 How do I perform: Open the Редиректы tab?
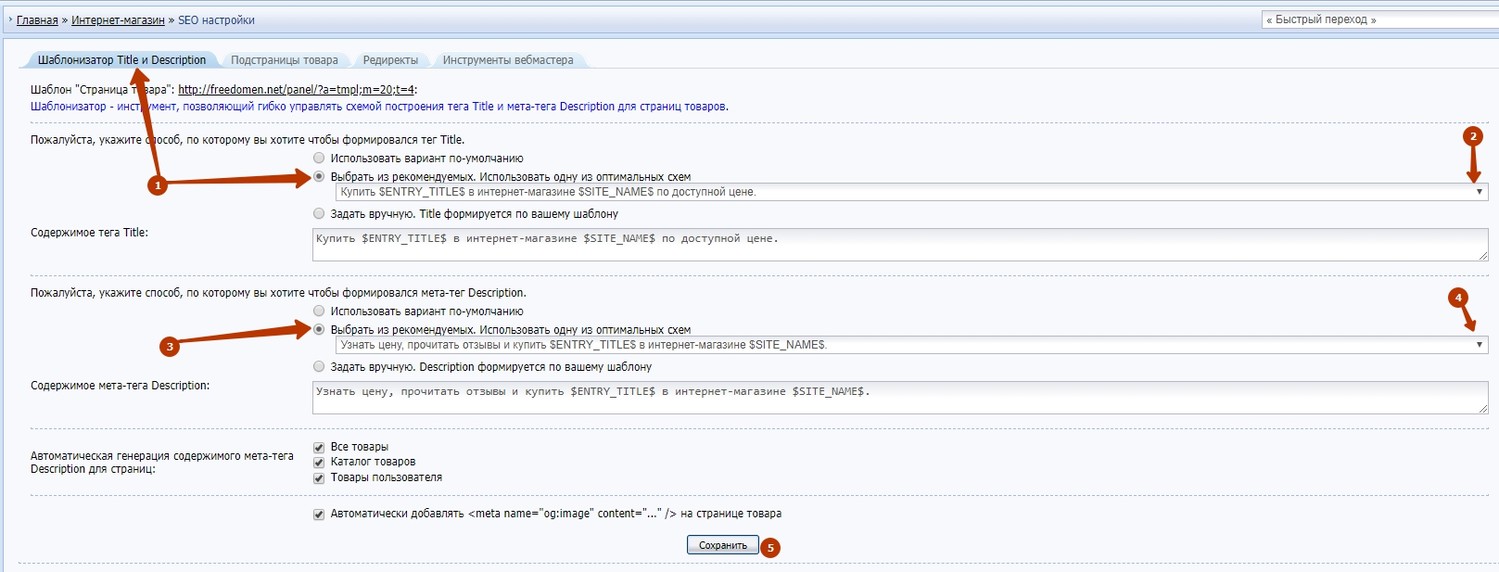[390, 60]
